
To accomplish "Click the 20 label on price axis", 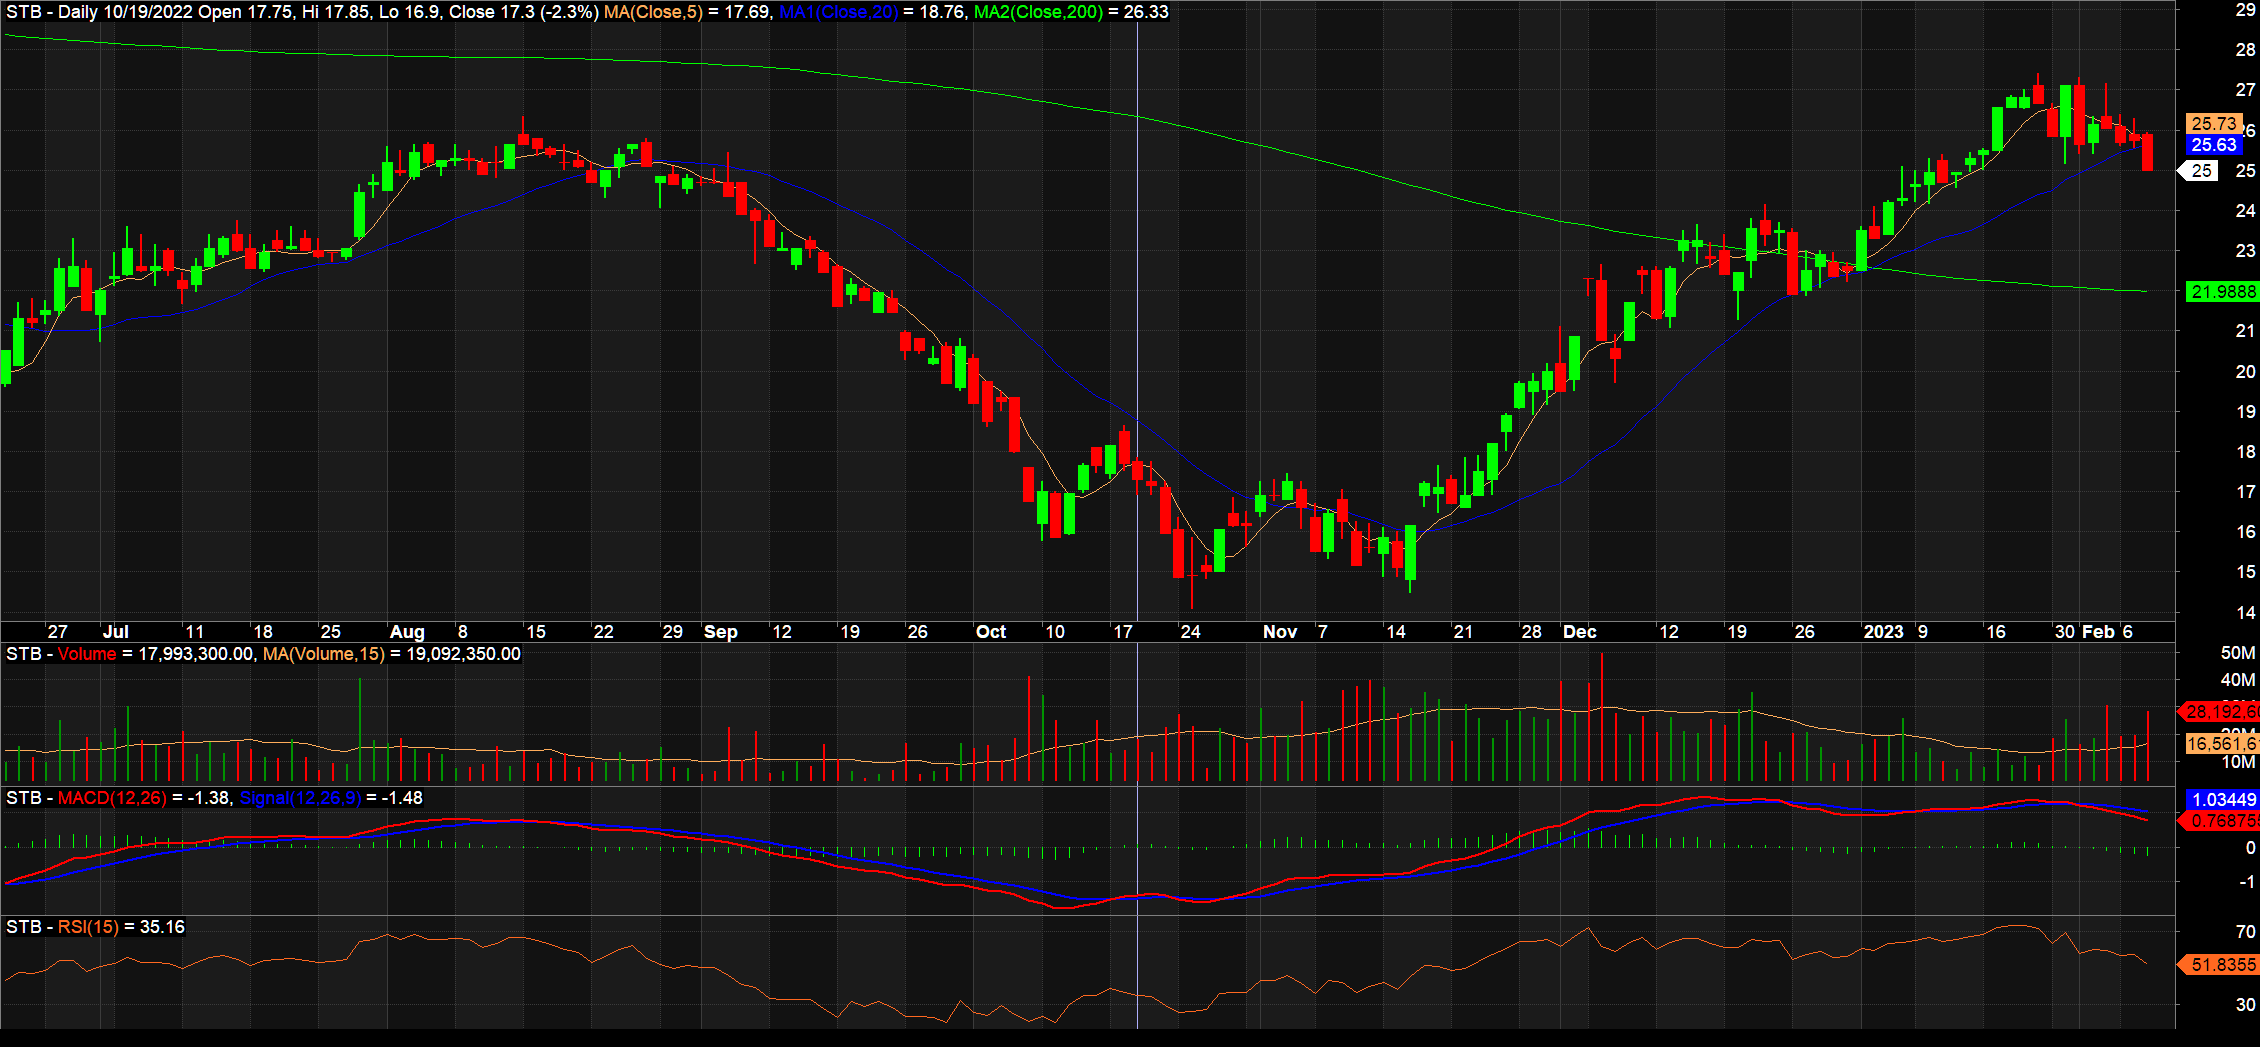I will [x=2246, y=371].
